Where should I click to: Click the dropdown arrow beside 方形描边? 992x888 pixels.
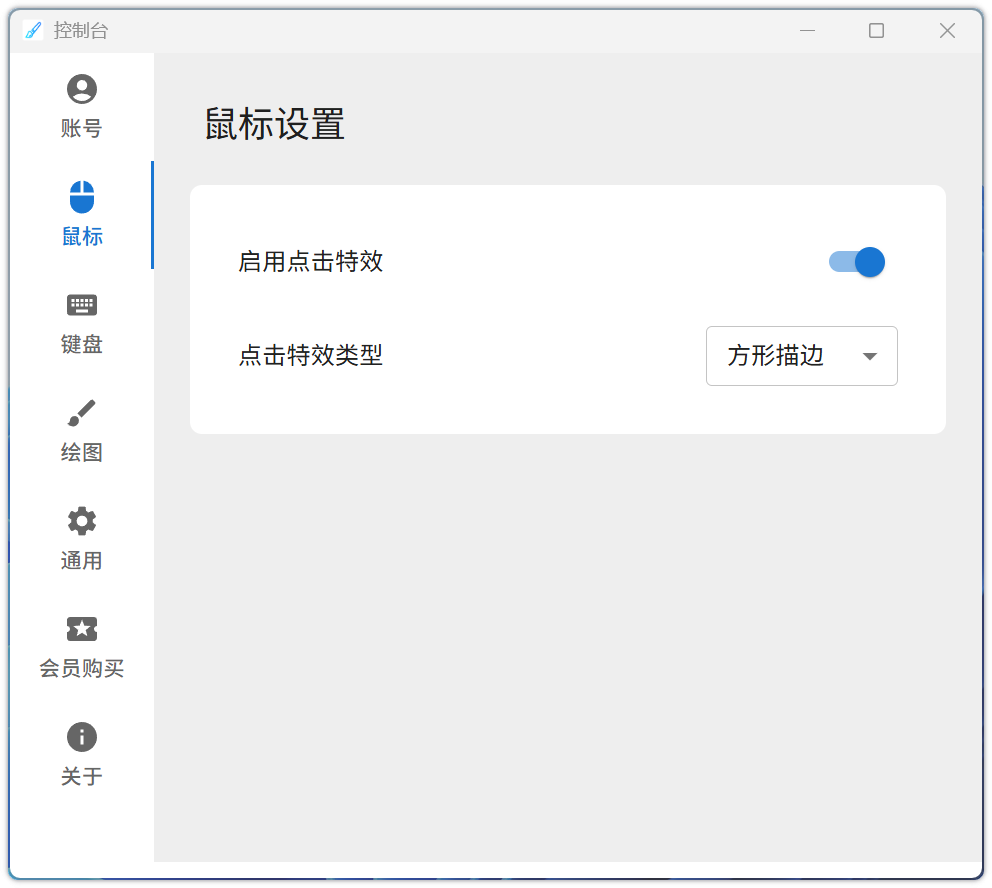(870, 356)
